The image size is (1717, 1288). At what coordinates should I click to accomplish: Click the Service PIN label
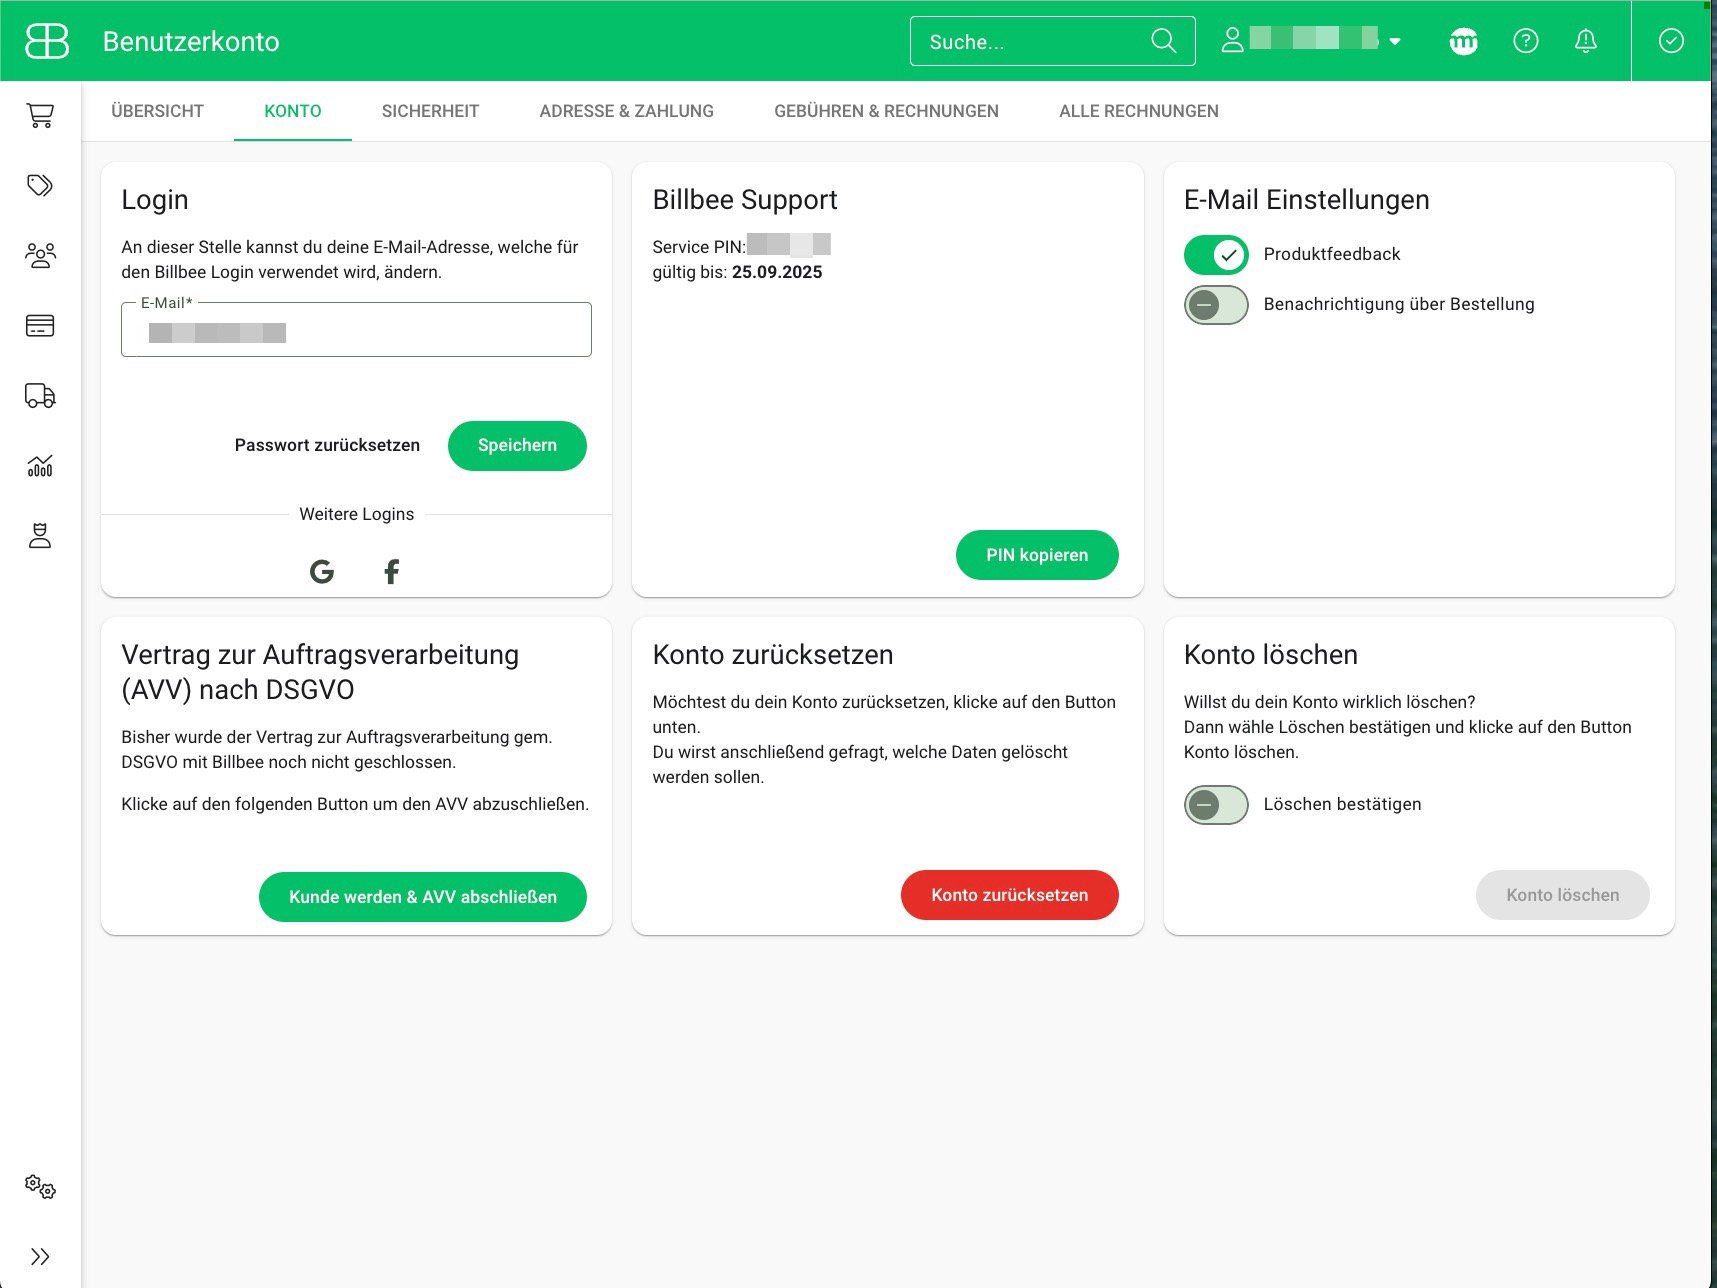[x=699, y=247]
